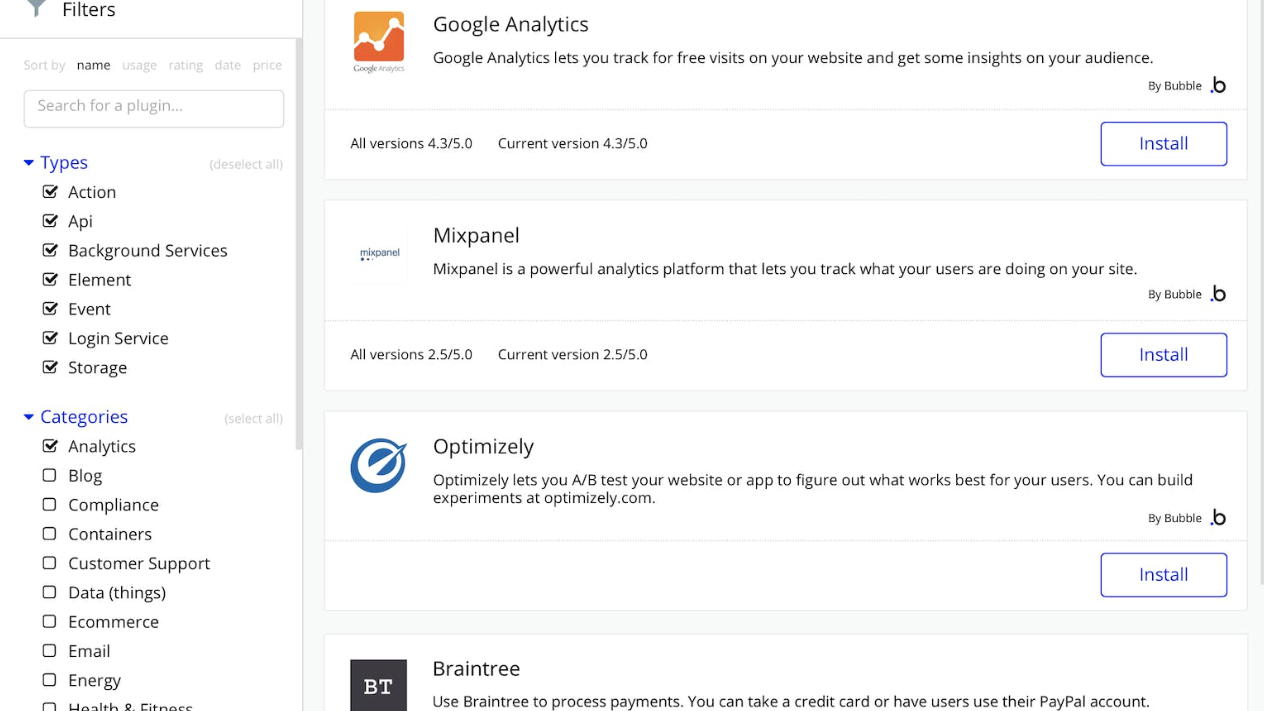This screenshot has width=1264, height=711.
Task: Click Bubble logo on Optimizely card
Action: pos(1218,518)
